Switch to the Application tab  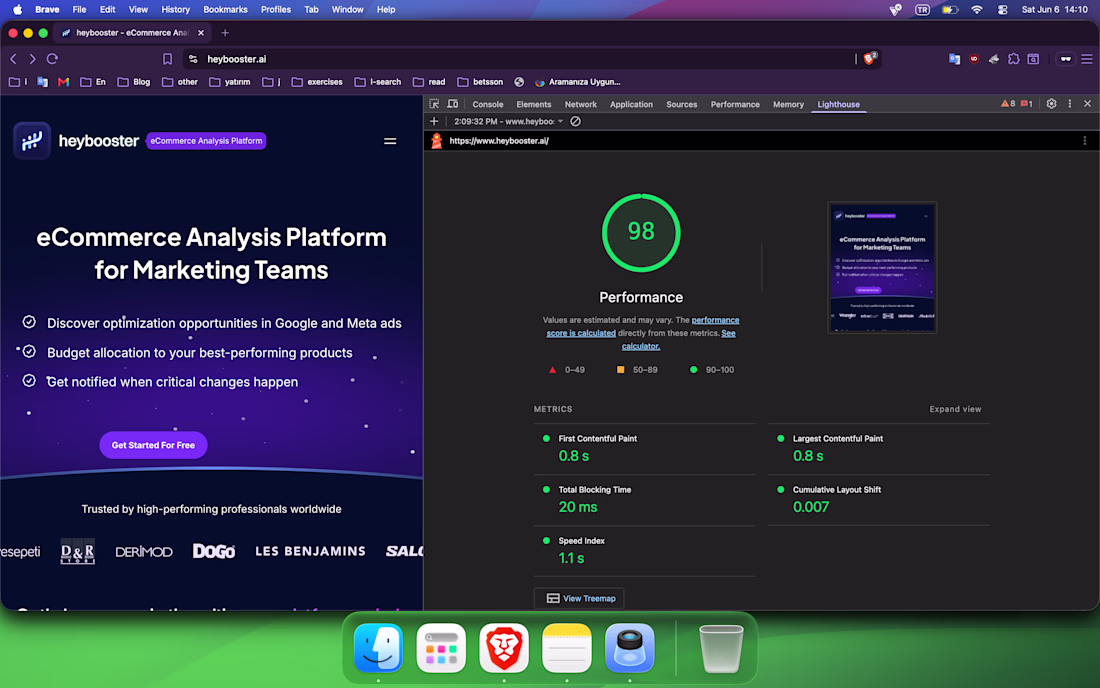pos(631,104)
